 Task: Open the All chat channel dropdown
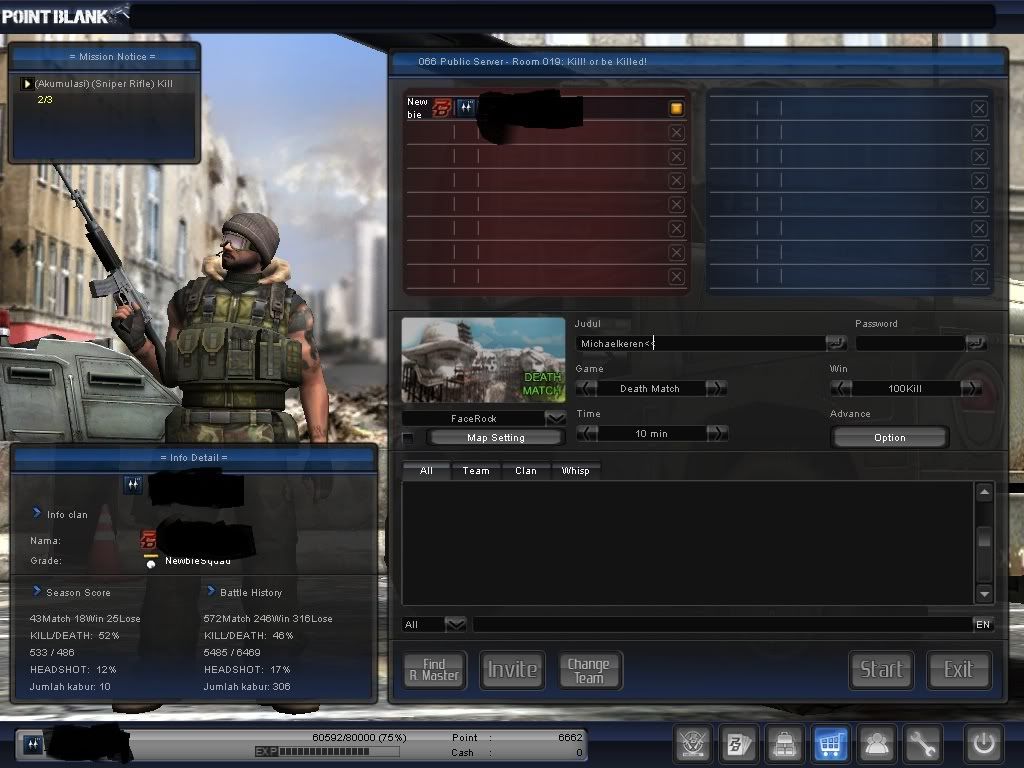click(455, 624)
